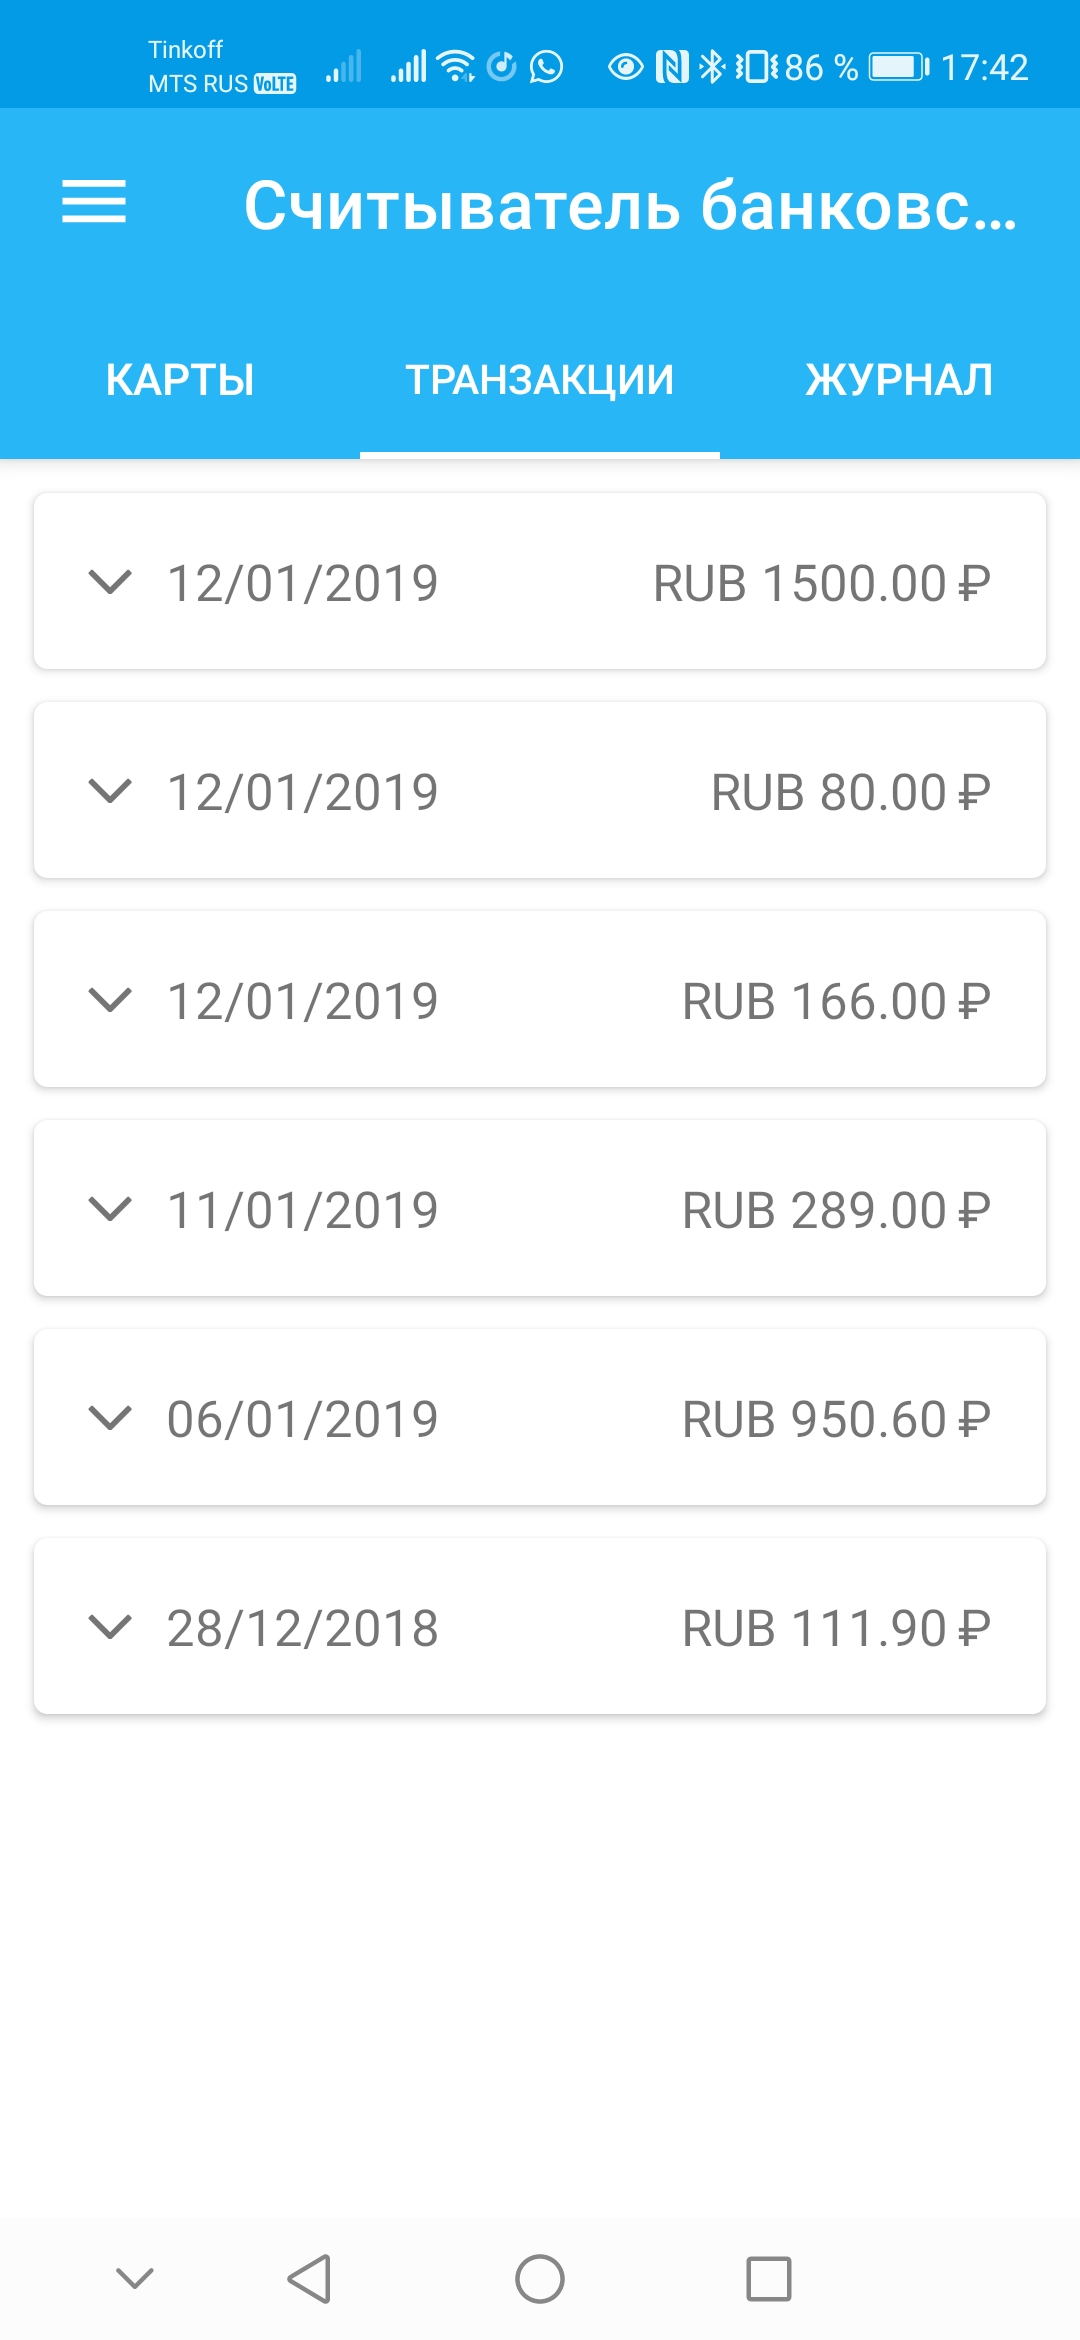Image resolution: width=1080 pixels, height=2340 pixels.
Task: Switch to the ЖУРНАЛ tab
Action: (x=899, y=380)
